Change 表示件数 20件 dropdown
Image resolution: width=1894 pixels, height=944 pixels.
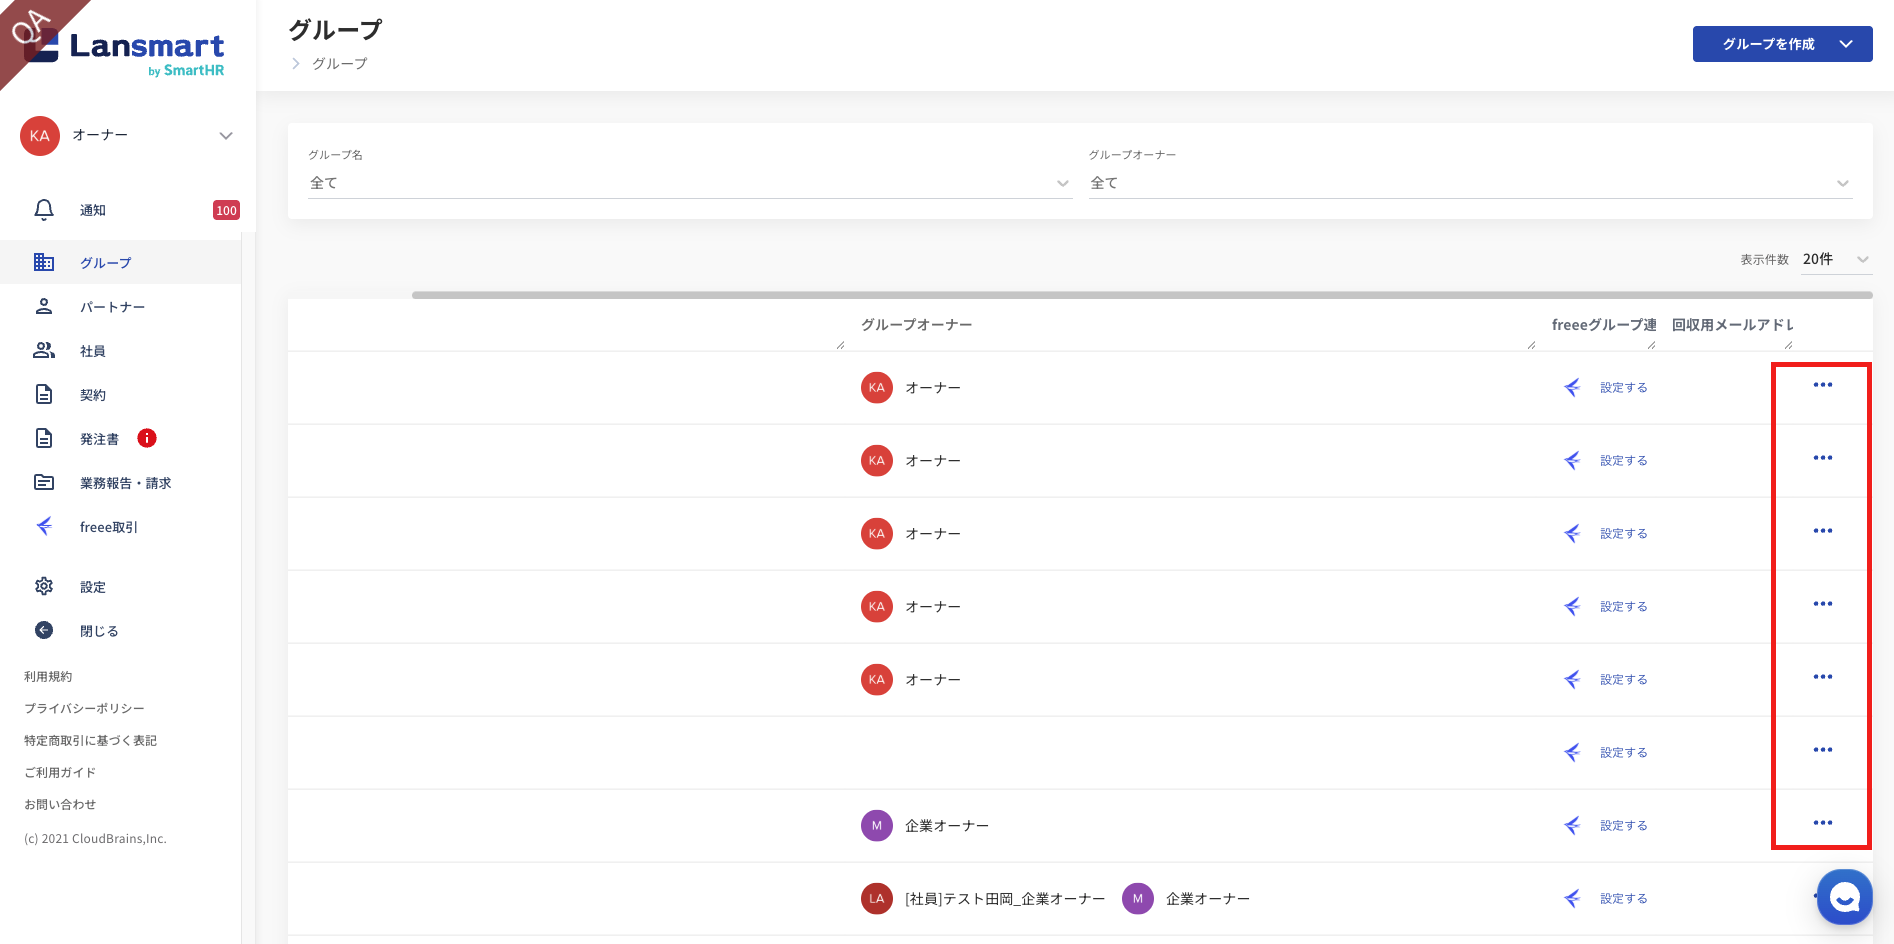(x=1835, y=259)
